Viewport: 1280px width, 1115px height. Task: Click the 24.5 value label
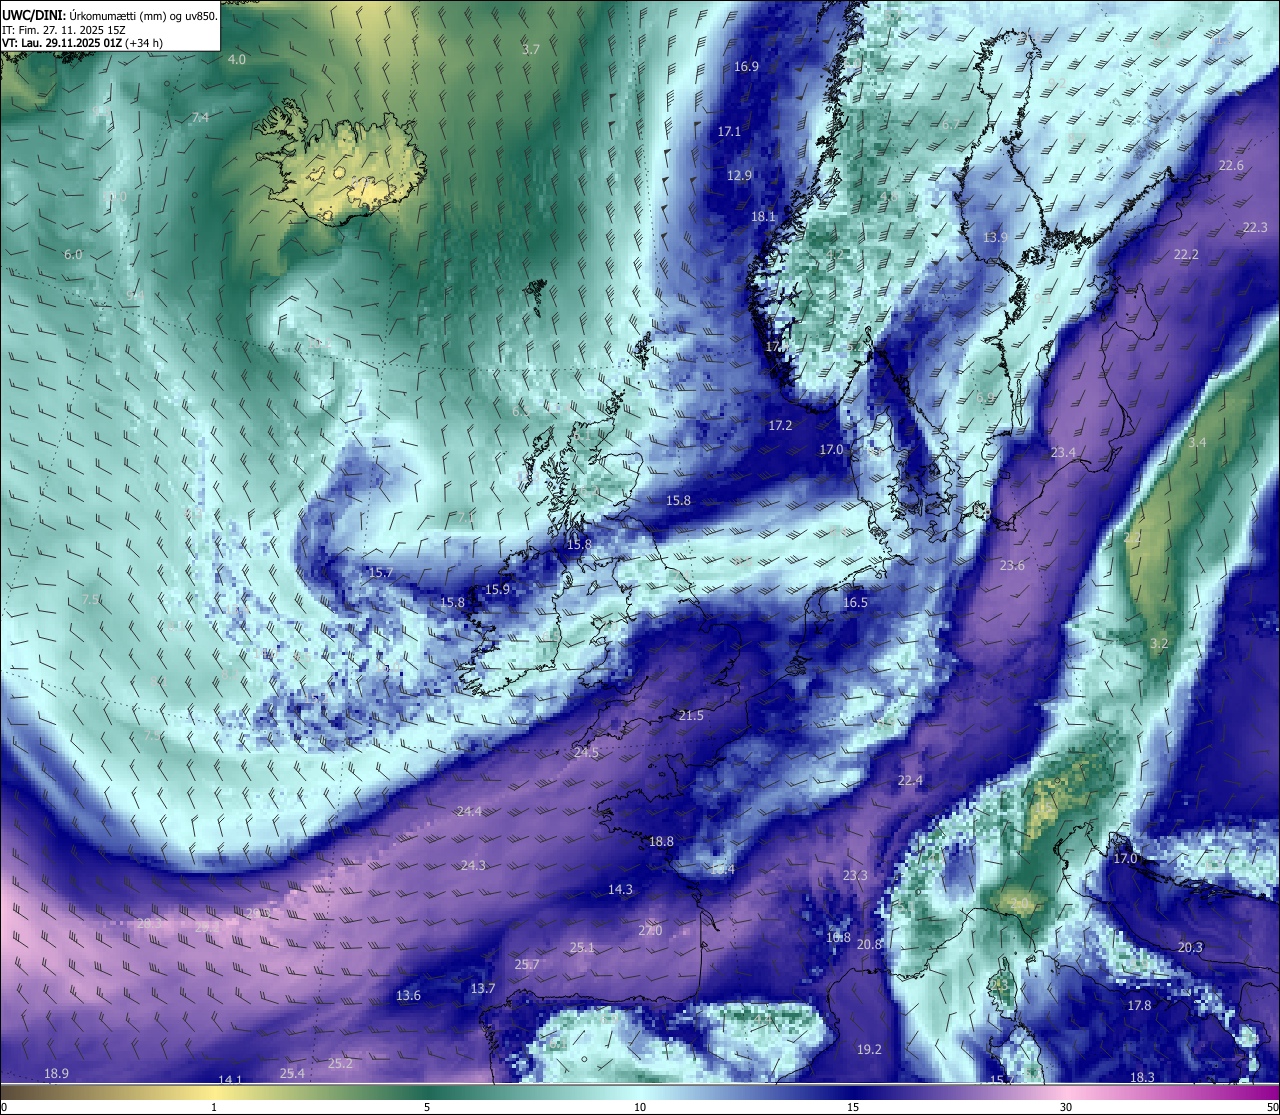[586, 752]
